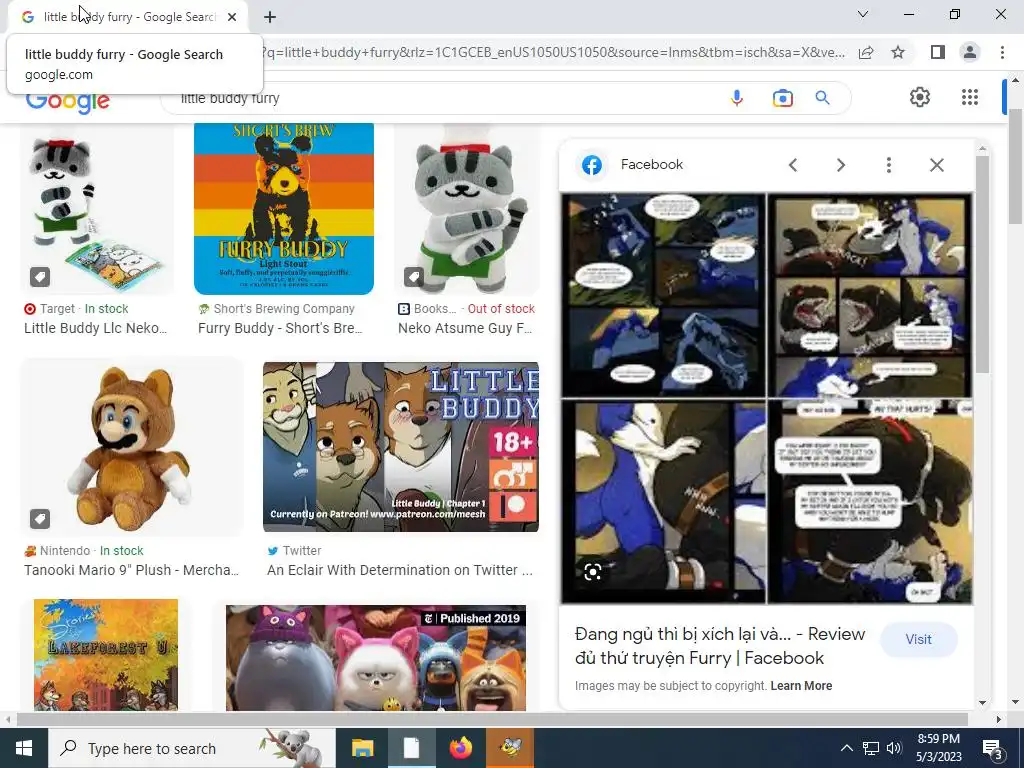Open Chrome profile avatar
Screen dimensions: 1024x768
pos(970,52)
